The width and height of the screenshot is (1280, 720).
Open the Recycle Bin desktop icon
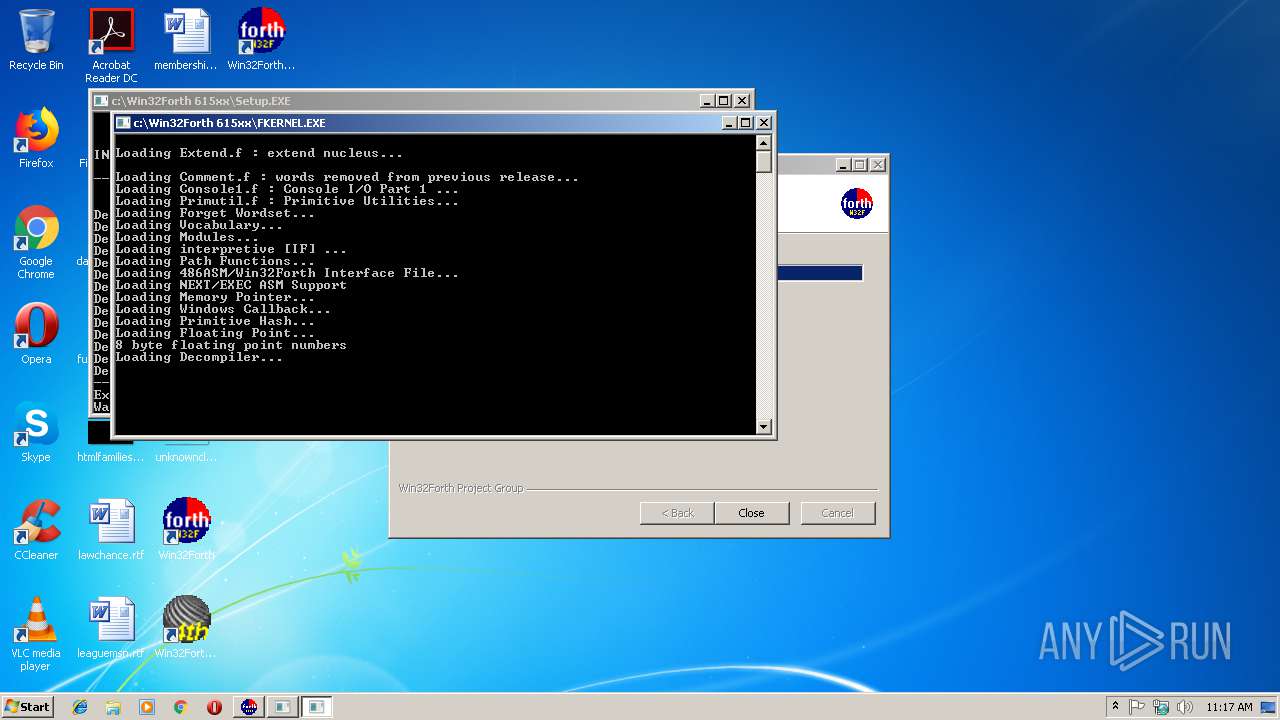point(36,40)
